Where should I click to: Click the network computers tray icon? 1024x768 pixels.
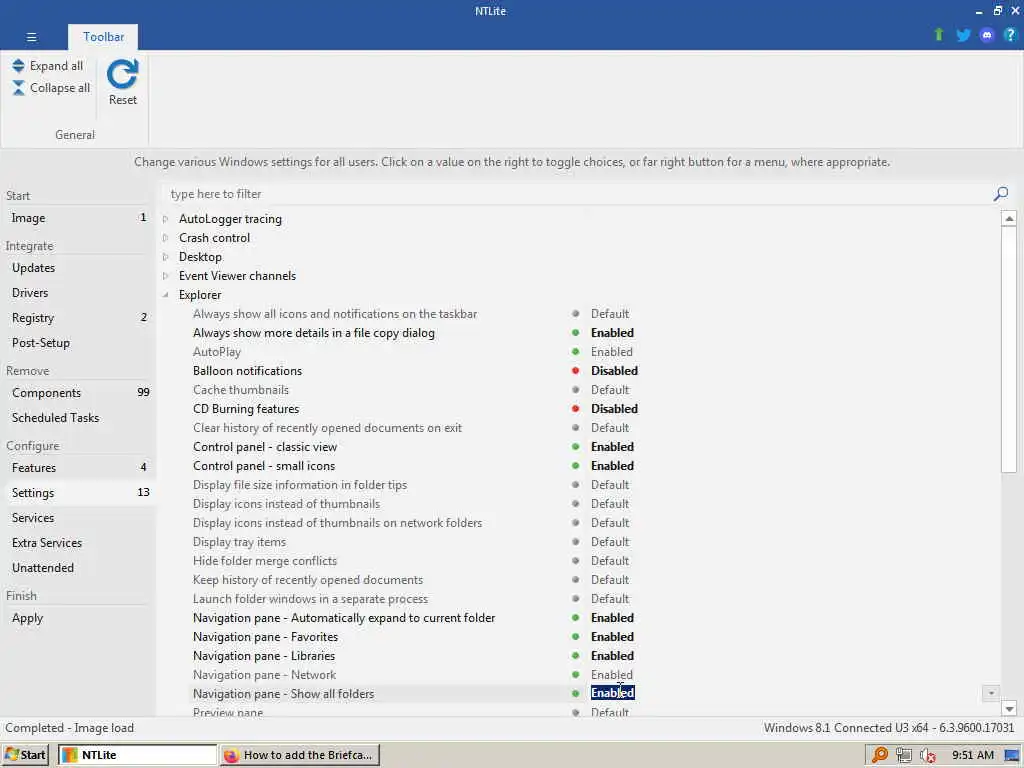[x=903, y=755]
